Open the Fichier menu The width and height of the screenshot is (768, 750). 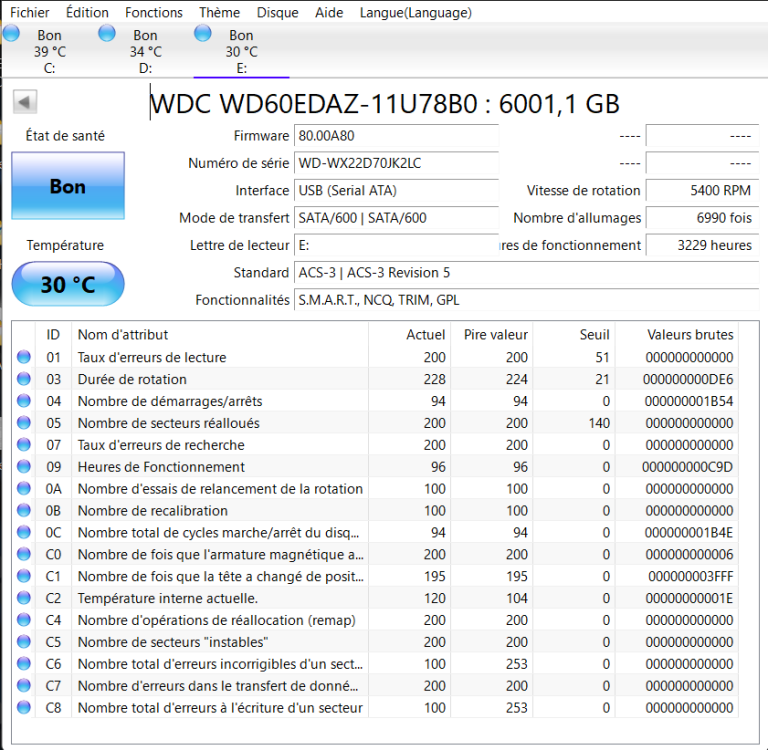coord(29,12)
